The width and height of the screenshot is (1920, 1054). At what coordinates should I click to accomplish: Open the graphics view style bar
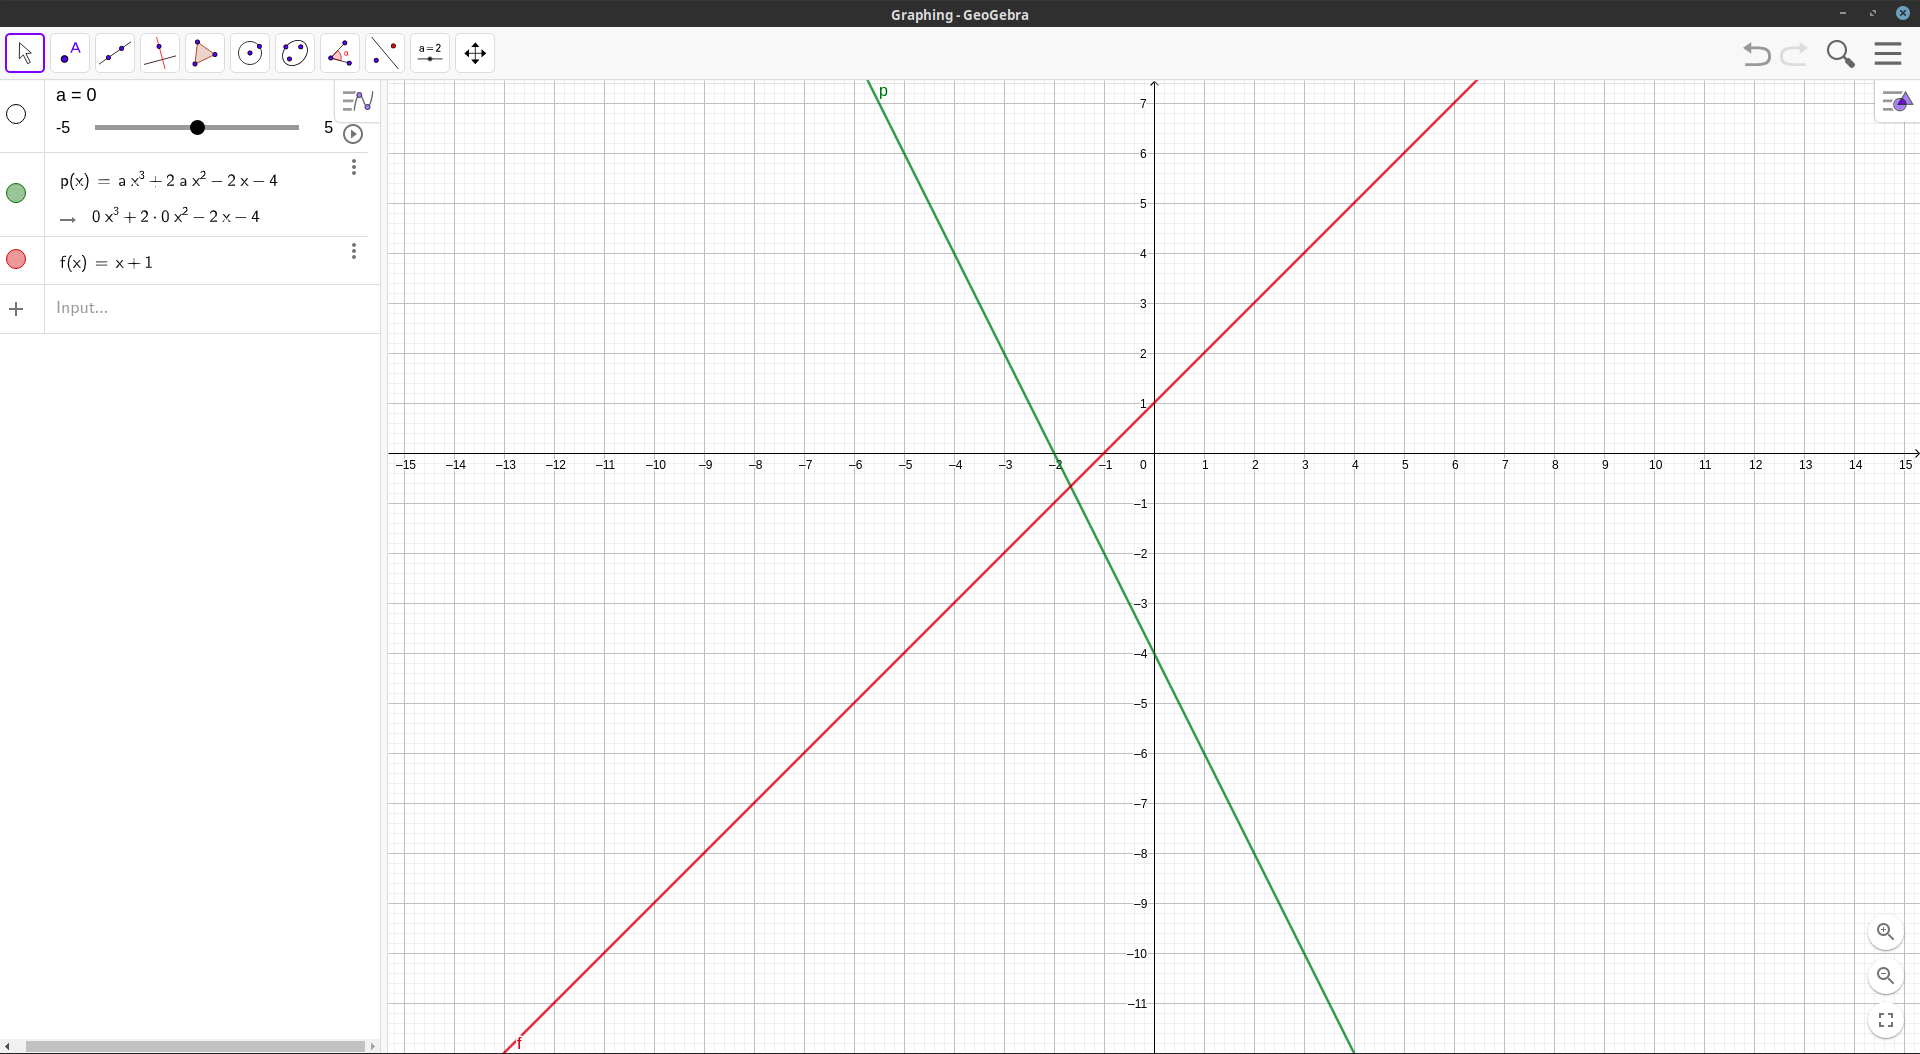(x=1897, y=101)
